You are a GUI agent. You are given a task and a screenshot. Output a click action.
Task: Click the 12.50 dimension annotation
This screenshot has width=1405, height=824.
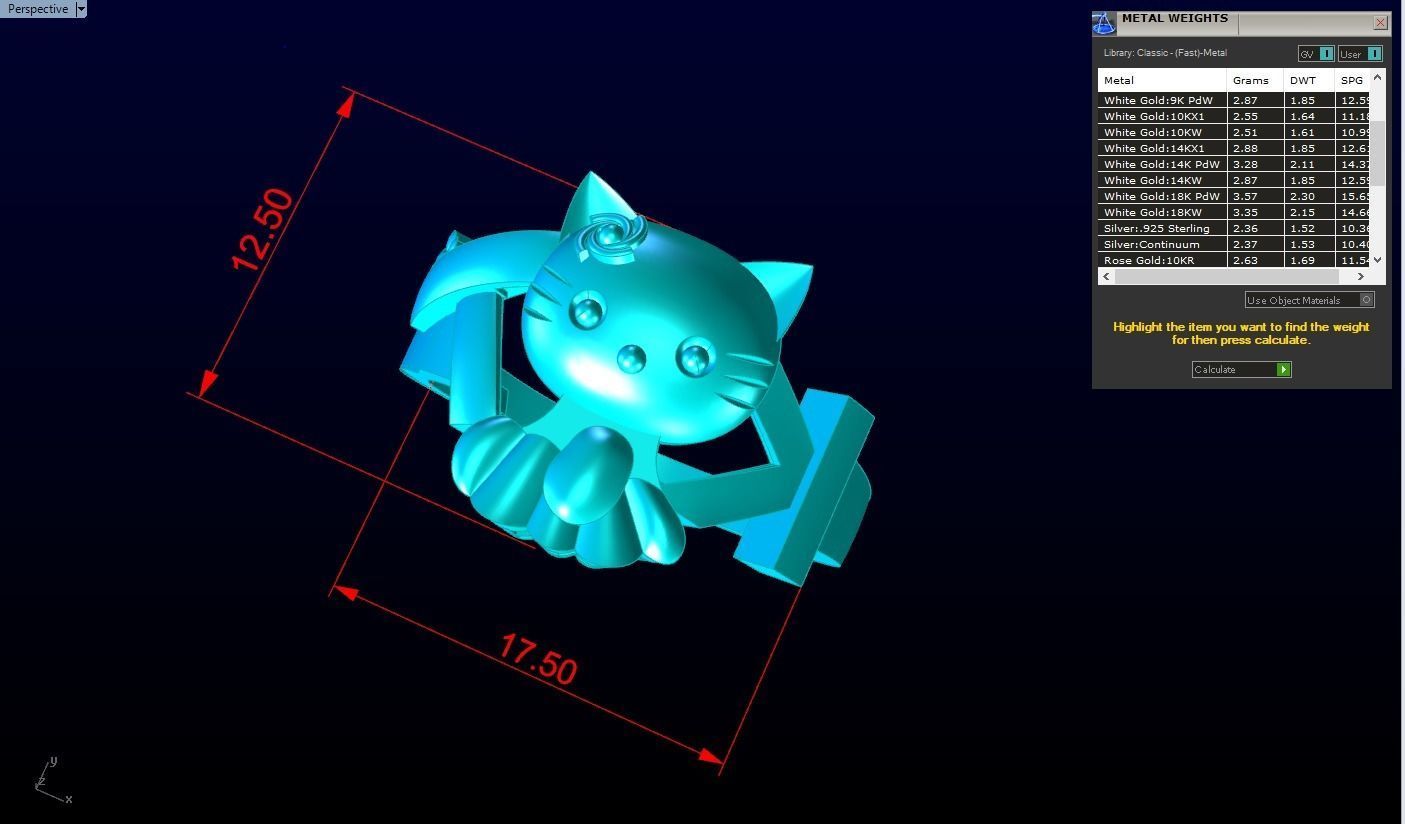[x=263, y=230]
